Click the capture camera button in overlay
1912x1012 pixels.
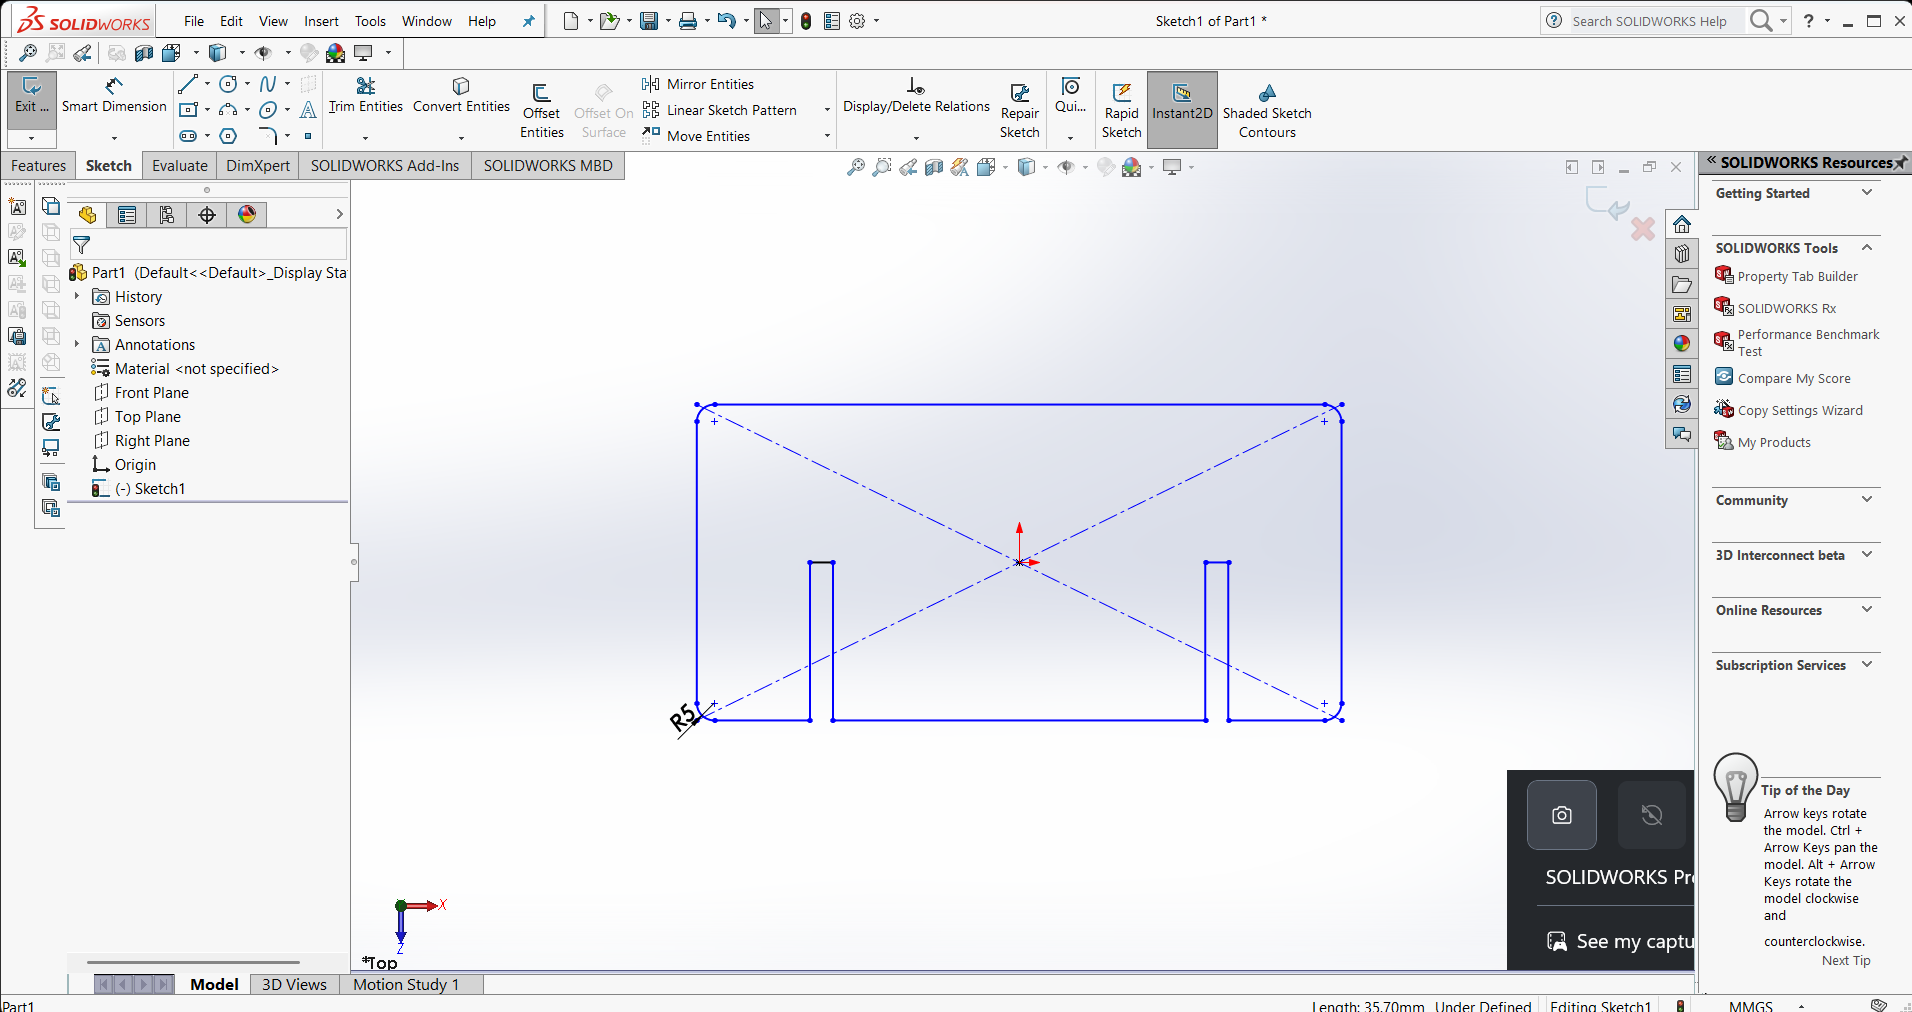(1562, 815)
